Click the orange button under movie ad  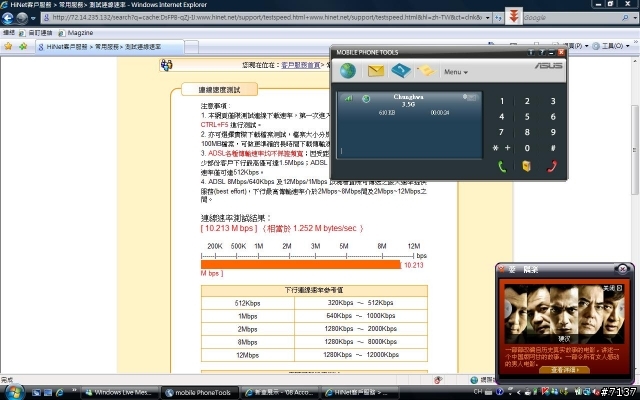click(x=564, y=370)
